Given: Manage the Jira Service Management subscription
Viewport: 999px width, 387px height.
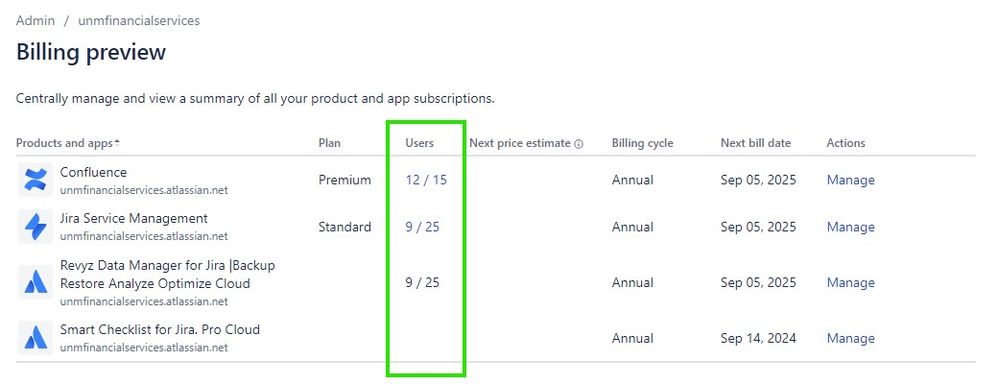Looking at the screenshot, I should coord(851,226).
